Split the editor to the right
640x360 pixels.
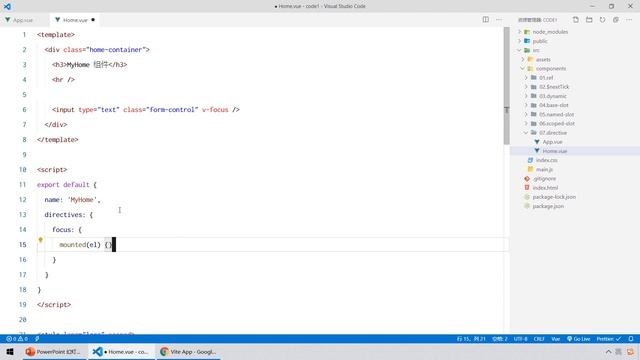pyautogui.click(x=485, y=20)
